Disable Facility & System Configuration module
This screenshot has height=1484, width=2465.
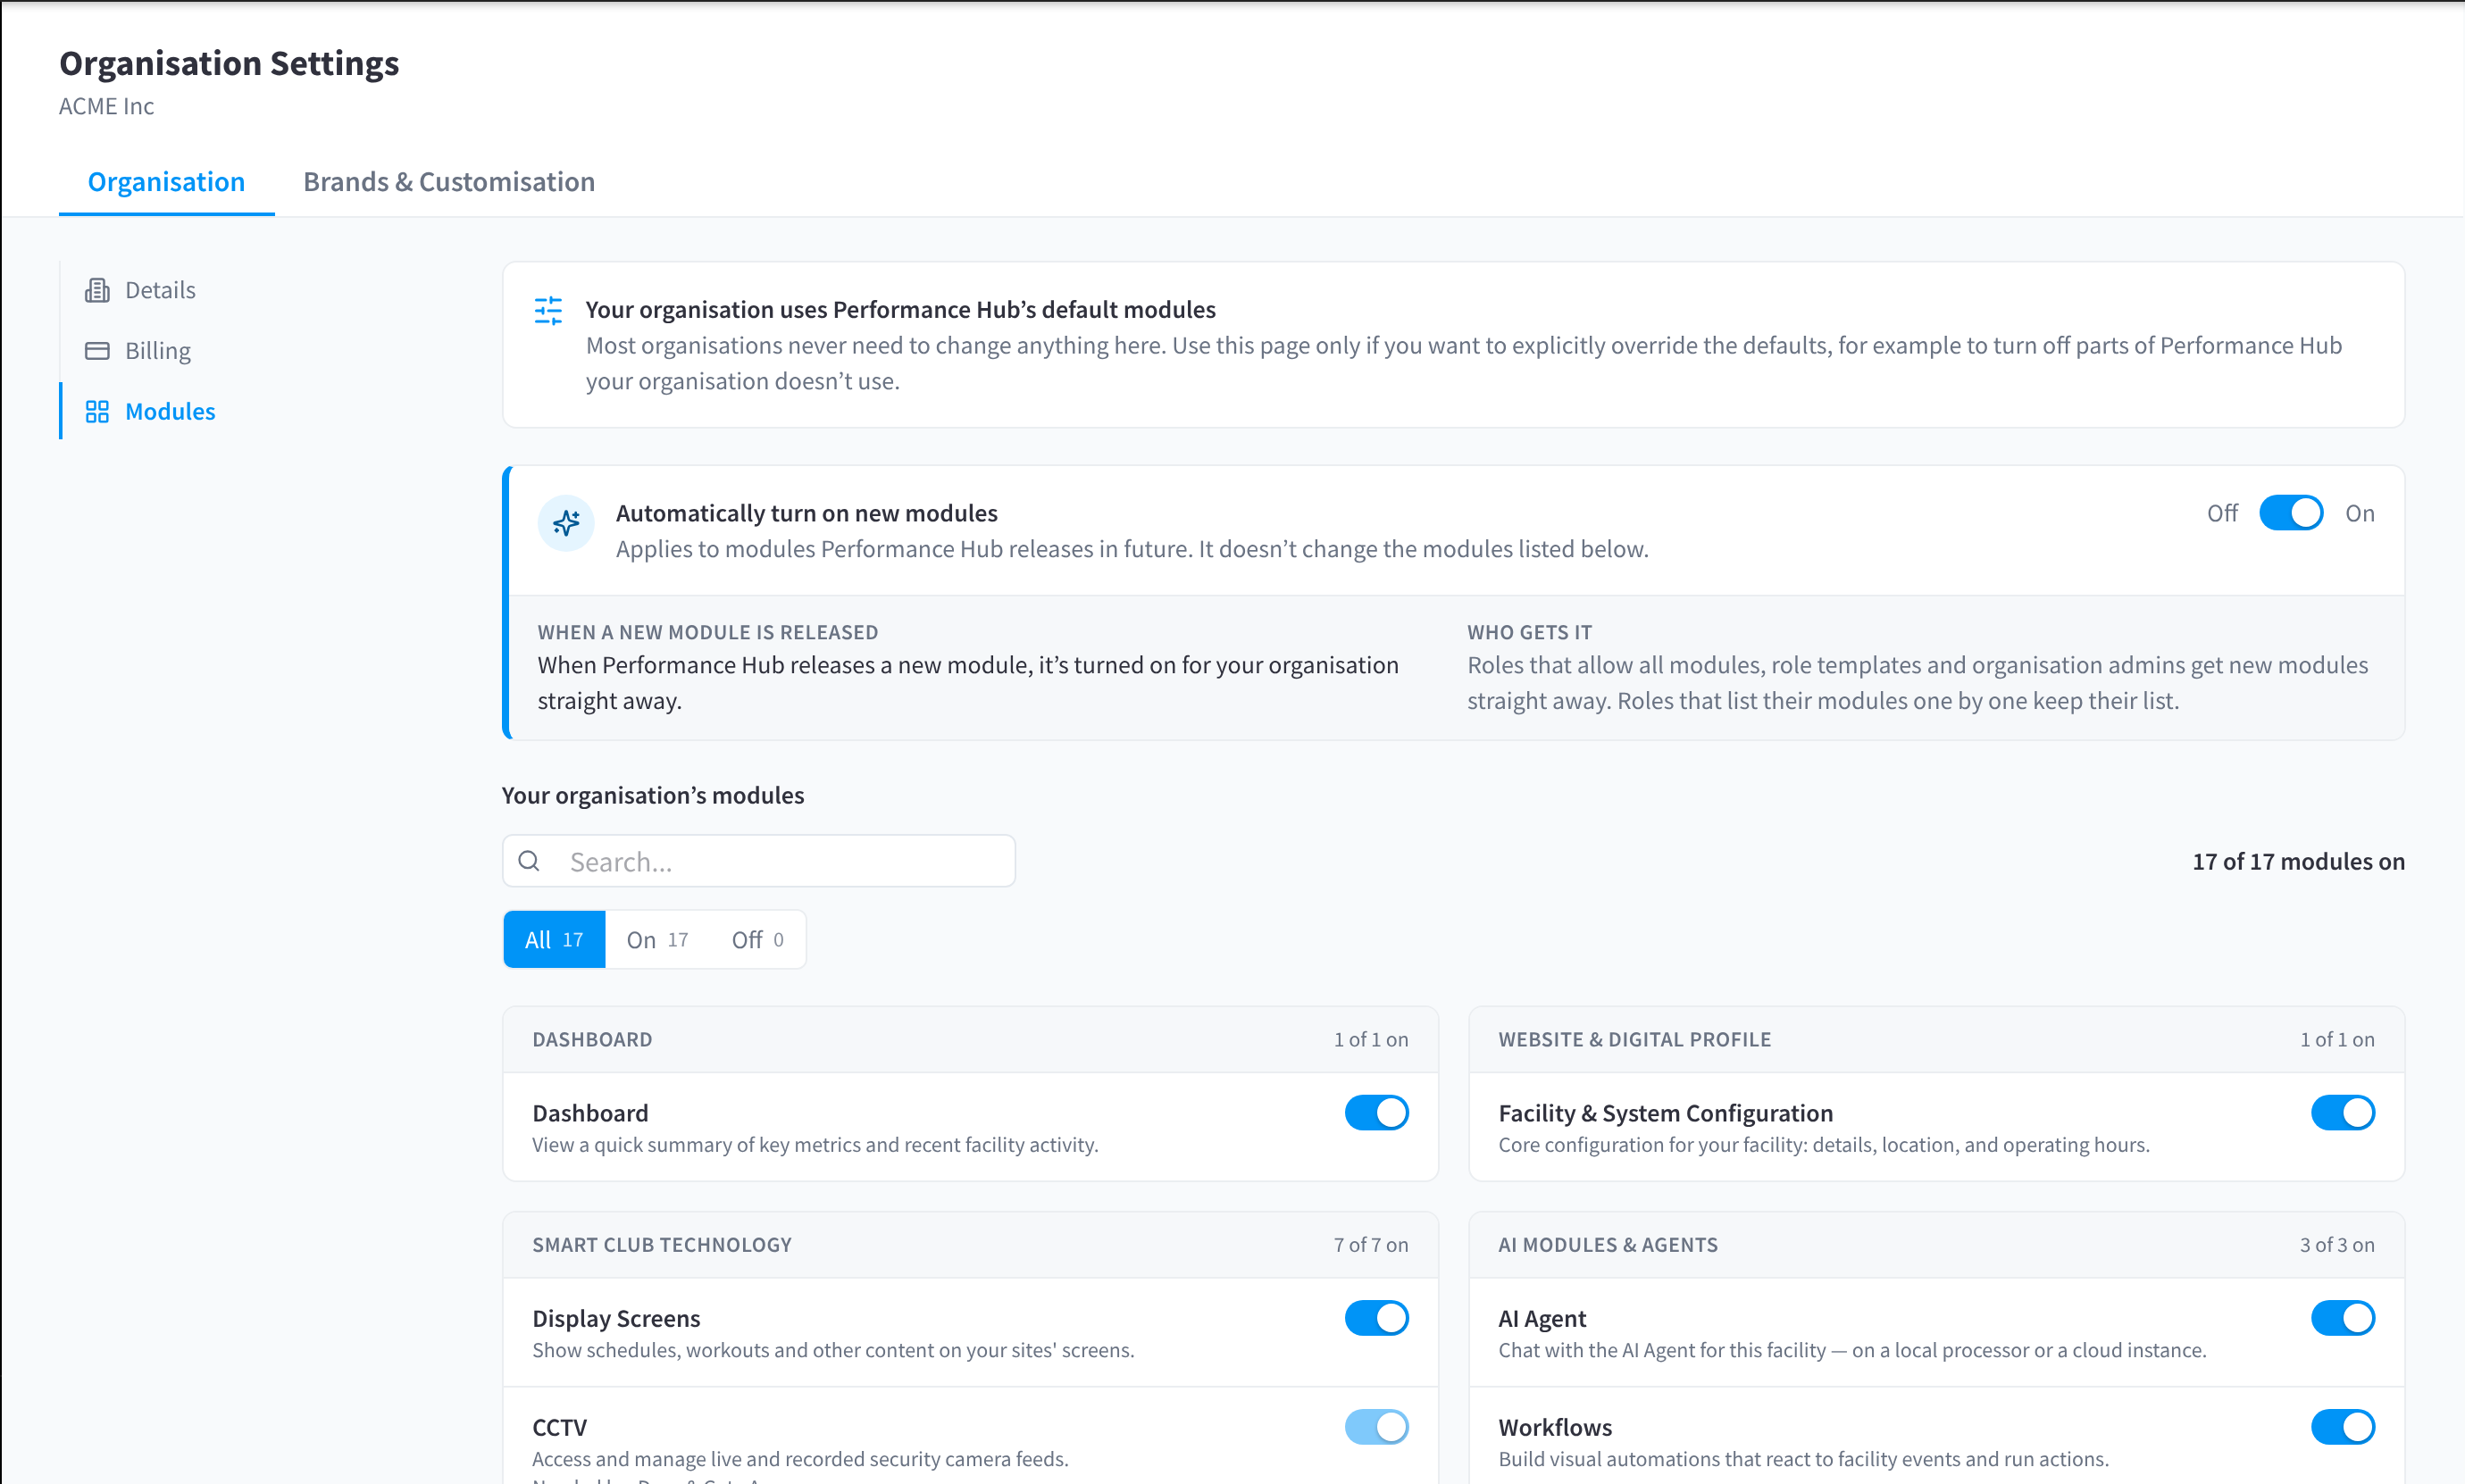[x=2342, y=1112]
